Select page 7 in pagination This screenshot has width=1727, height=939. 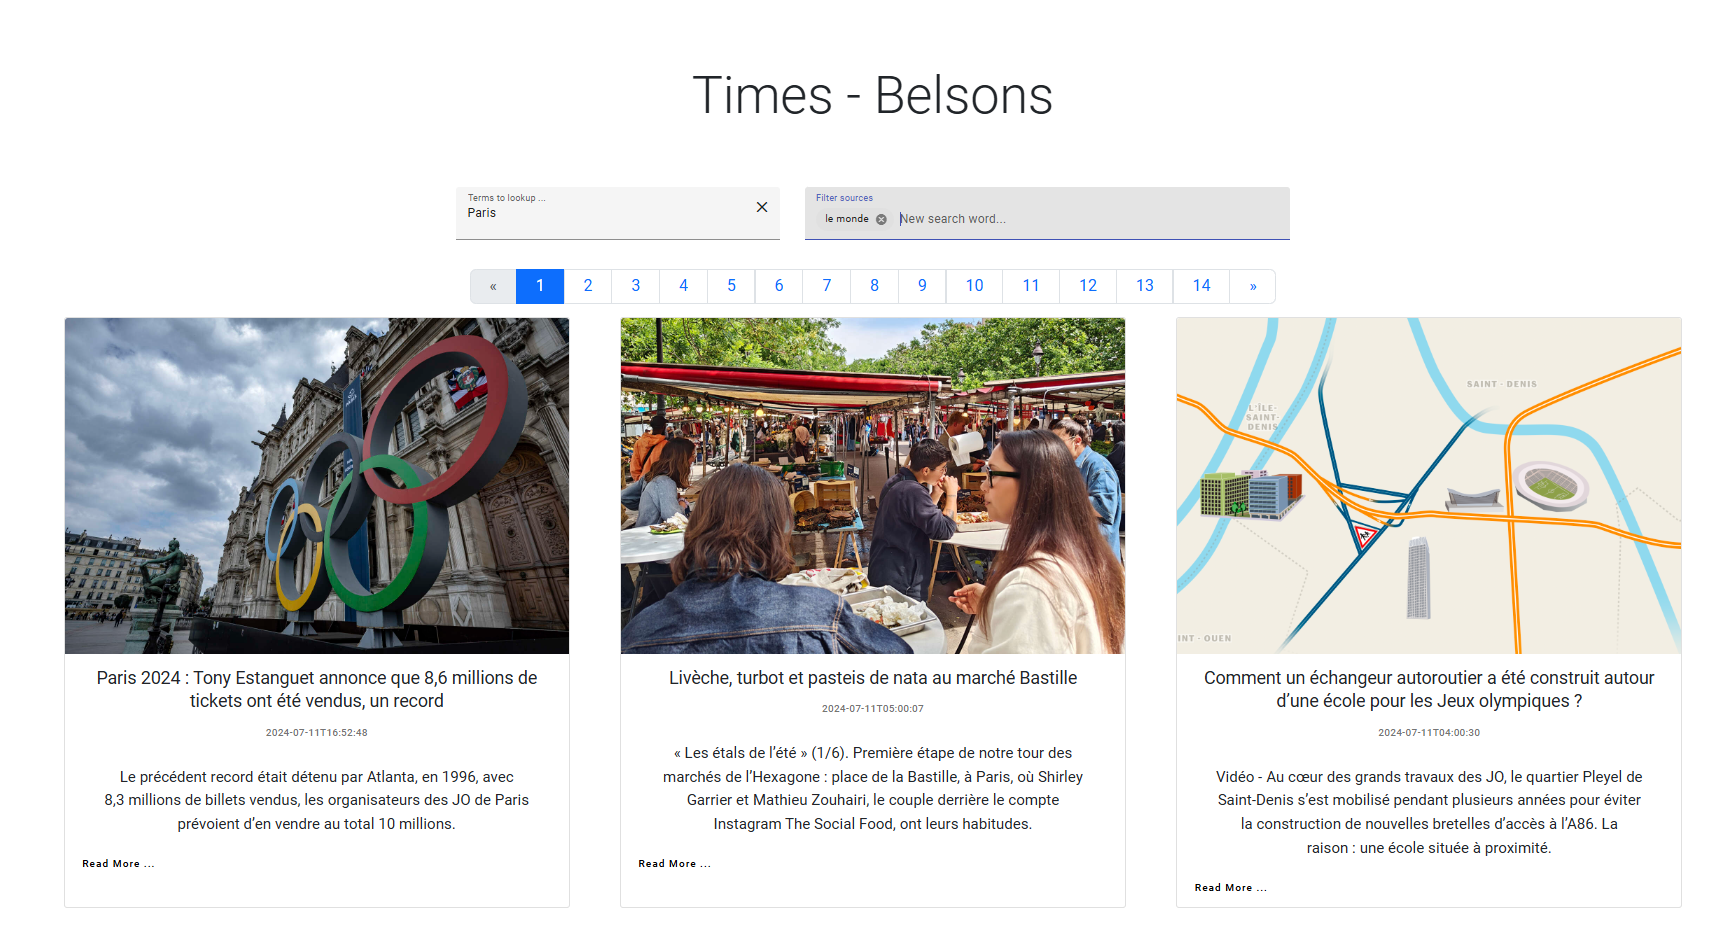pos(827,286)
